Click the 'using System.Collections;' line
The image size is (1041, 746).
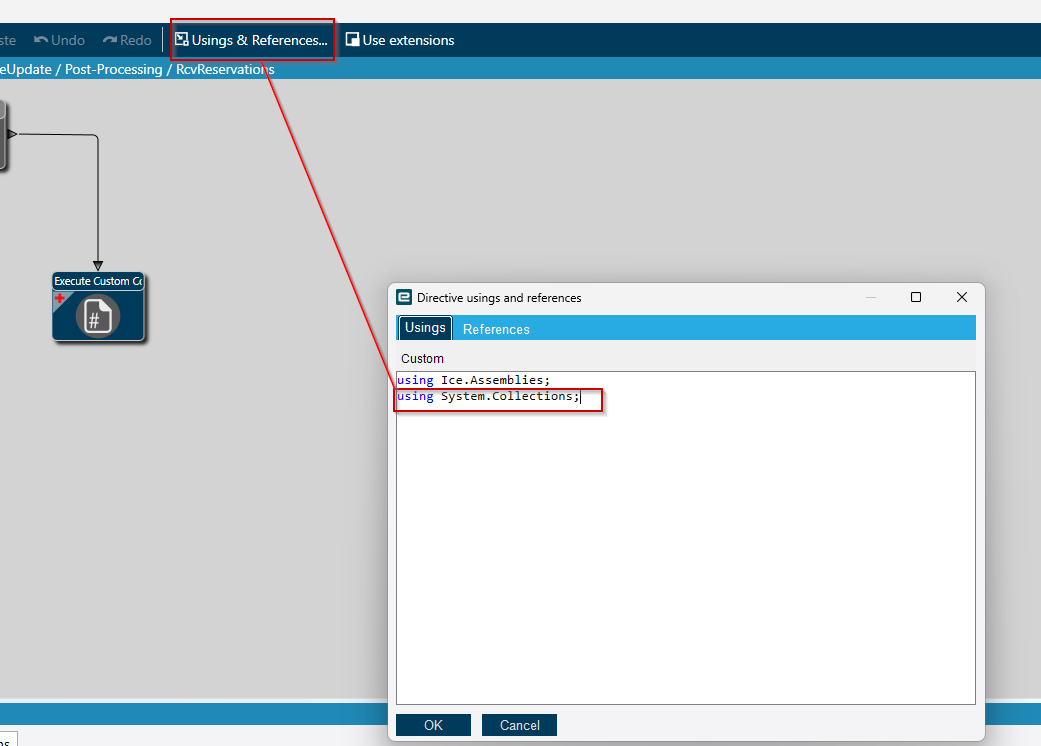489,396
